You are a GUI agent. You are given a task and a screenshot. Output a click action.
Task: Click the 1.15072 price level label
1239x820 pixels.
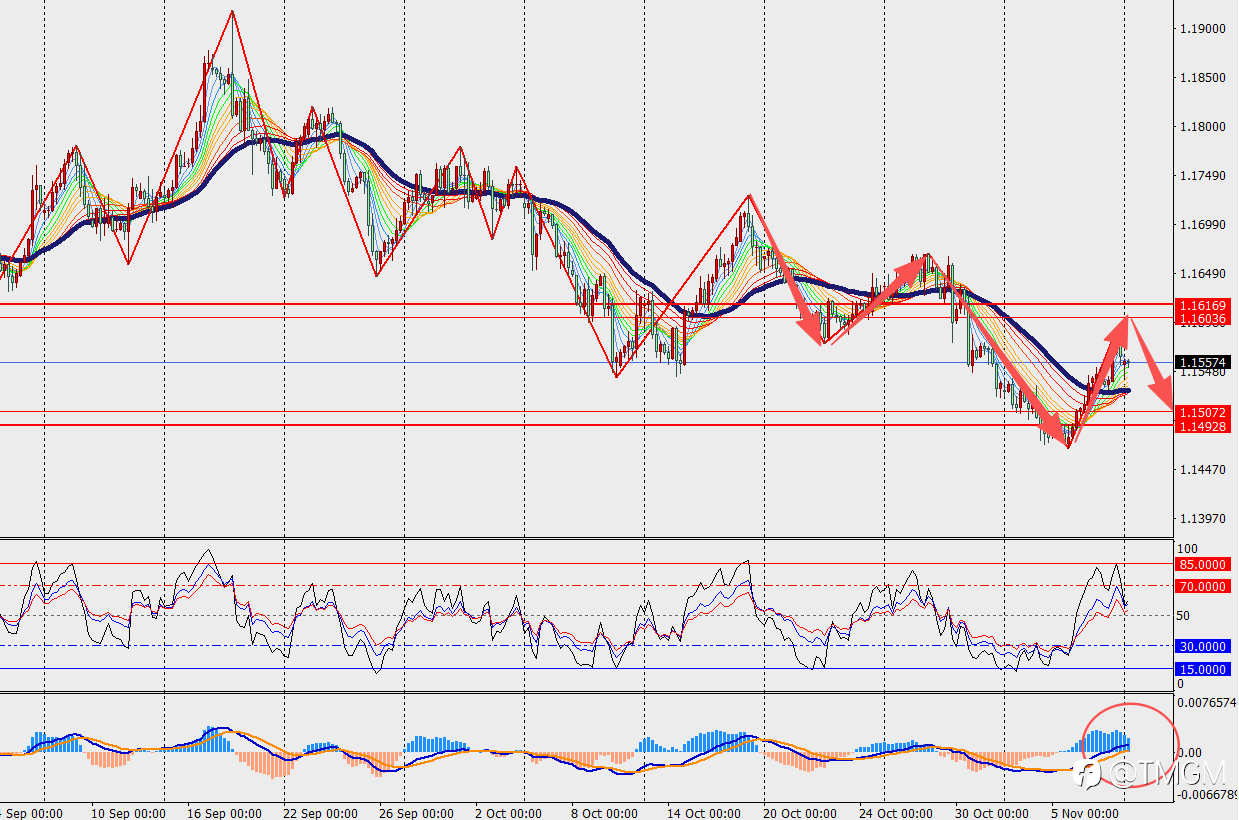point(1203,412)
